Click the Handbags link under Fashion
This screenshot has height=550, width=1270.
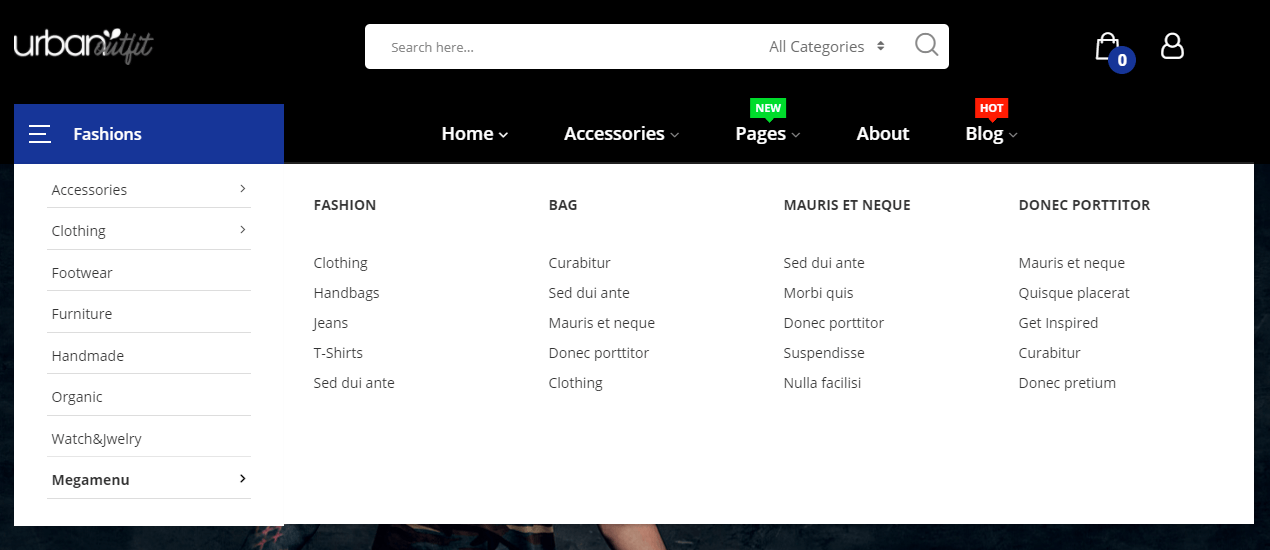tap(346, 293)
